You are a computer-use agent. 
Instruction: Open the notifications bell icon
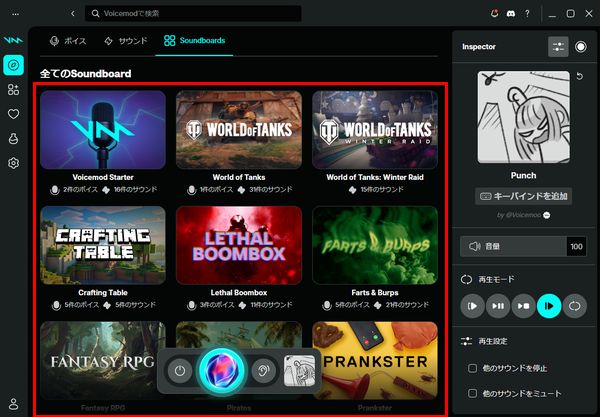pos(494,14)
